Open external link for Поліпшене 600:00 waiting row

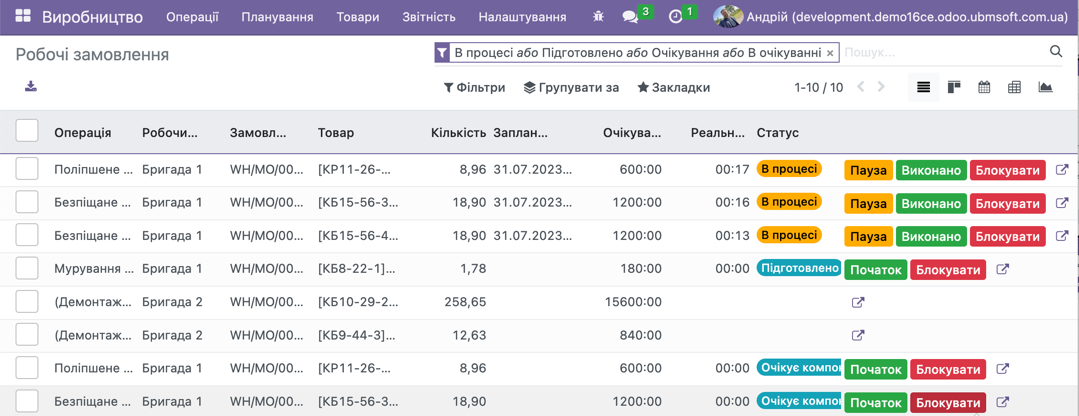pyautogui.click(x=1003, y=369)
